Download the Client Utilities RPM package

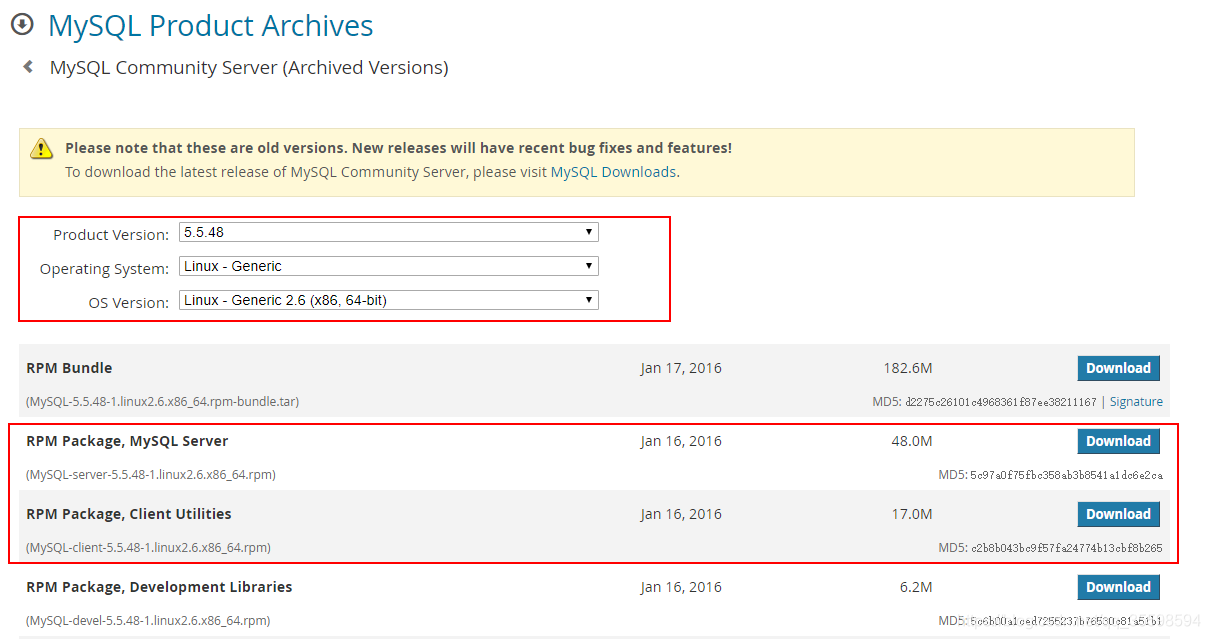pyautogui.click(x=1118, y=514)
